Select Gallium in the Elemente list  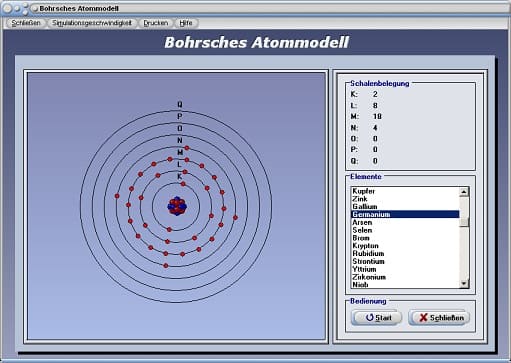(405, 207)
